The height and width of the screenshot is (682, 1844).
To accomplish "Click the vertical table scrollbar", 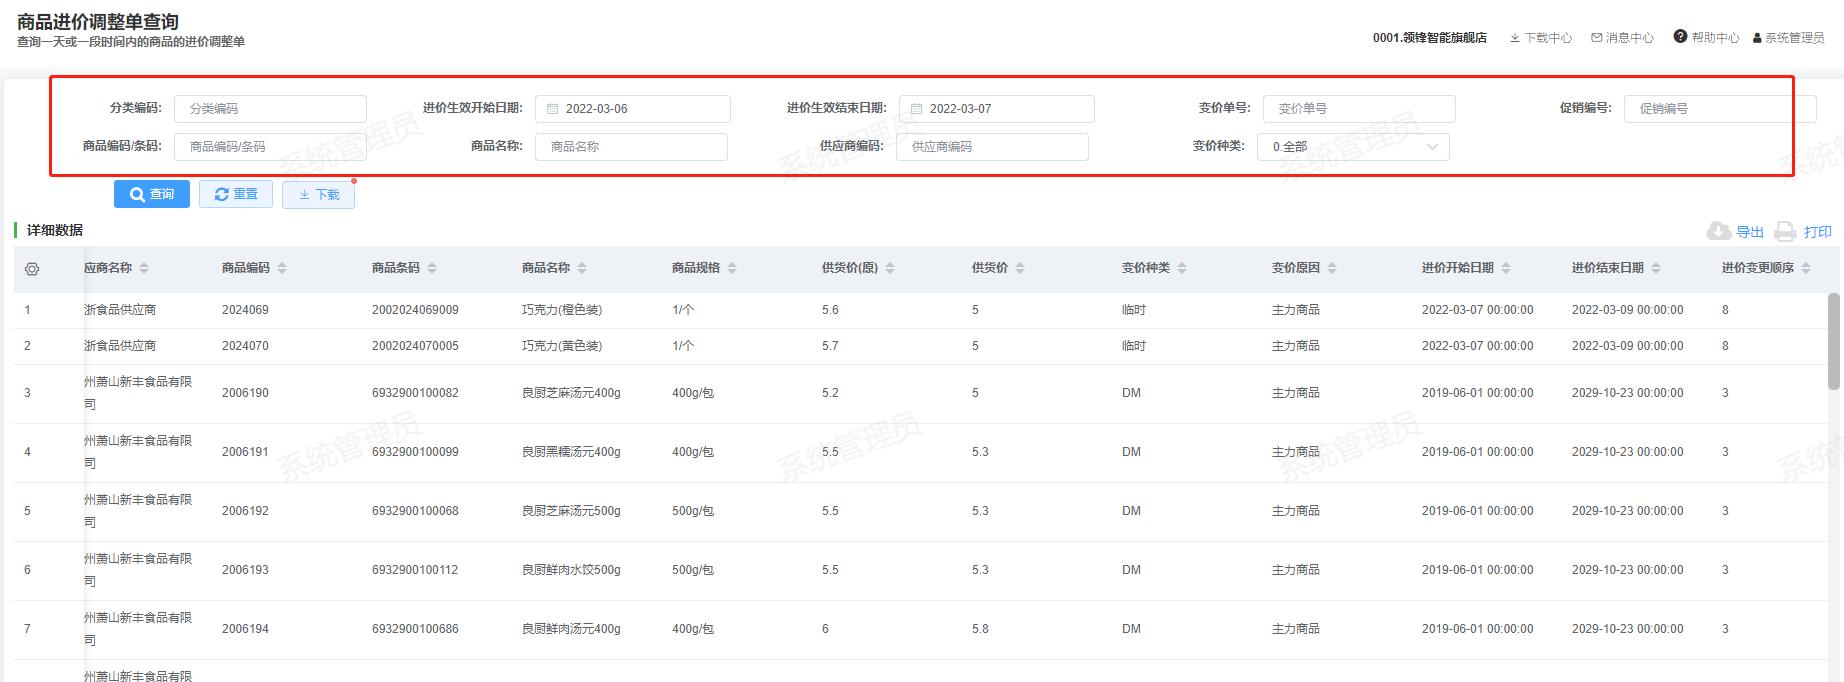I will pyautogui.click(x=1834, y=341).
